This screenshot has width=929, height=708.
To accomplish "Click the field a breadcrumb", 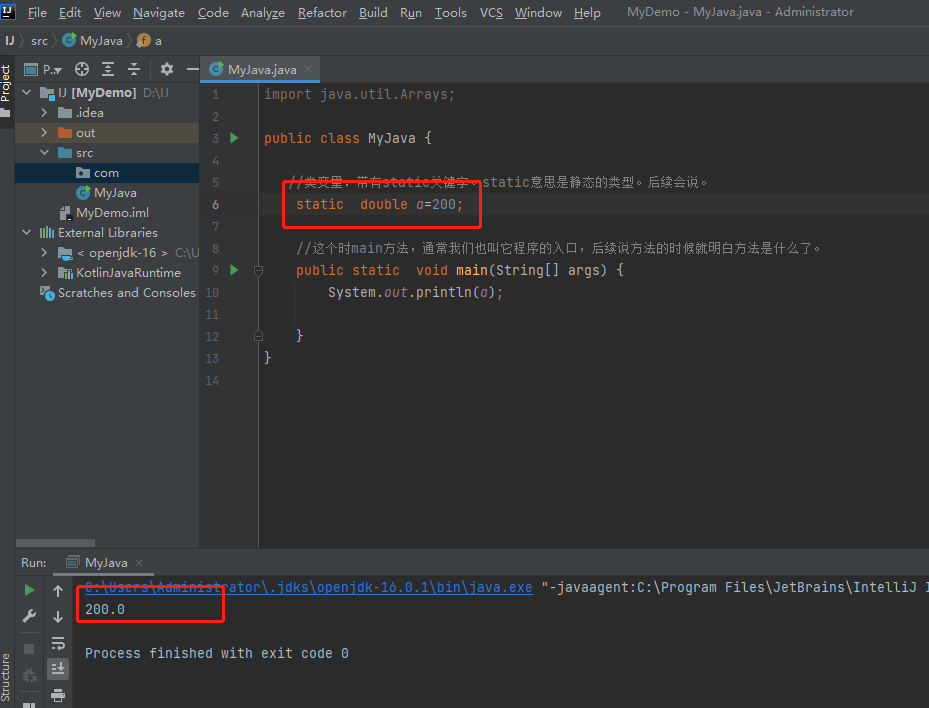I will [x=149, y=41].
